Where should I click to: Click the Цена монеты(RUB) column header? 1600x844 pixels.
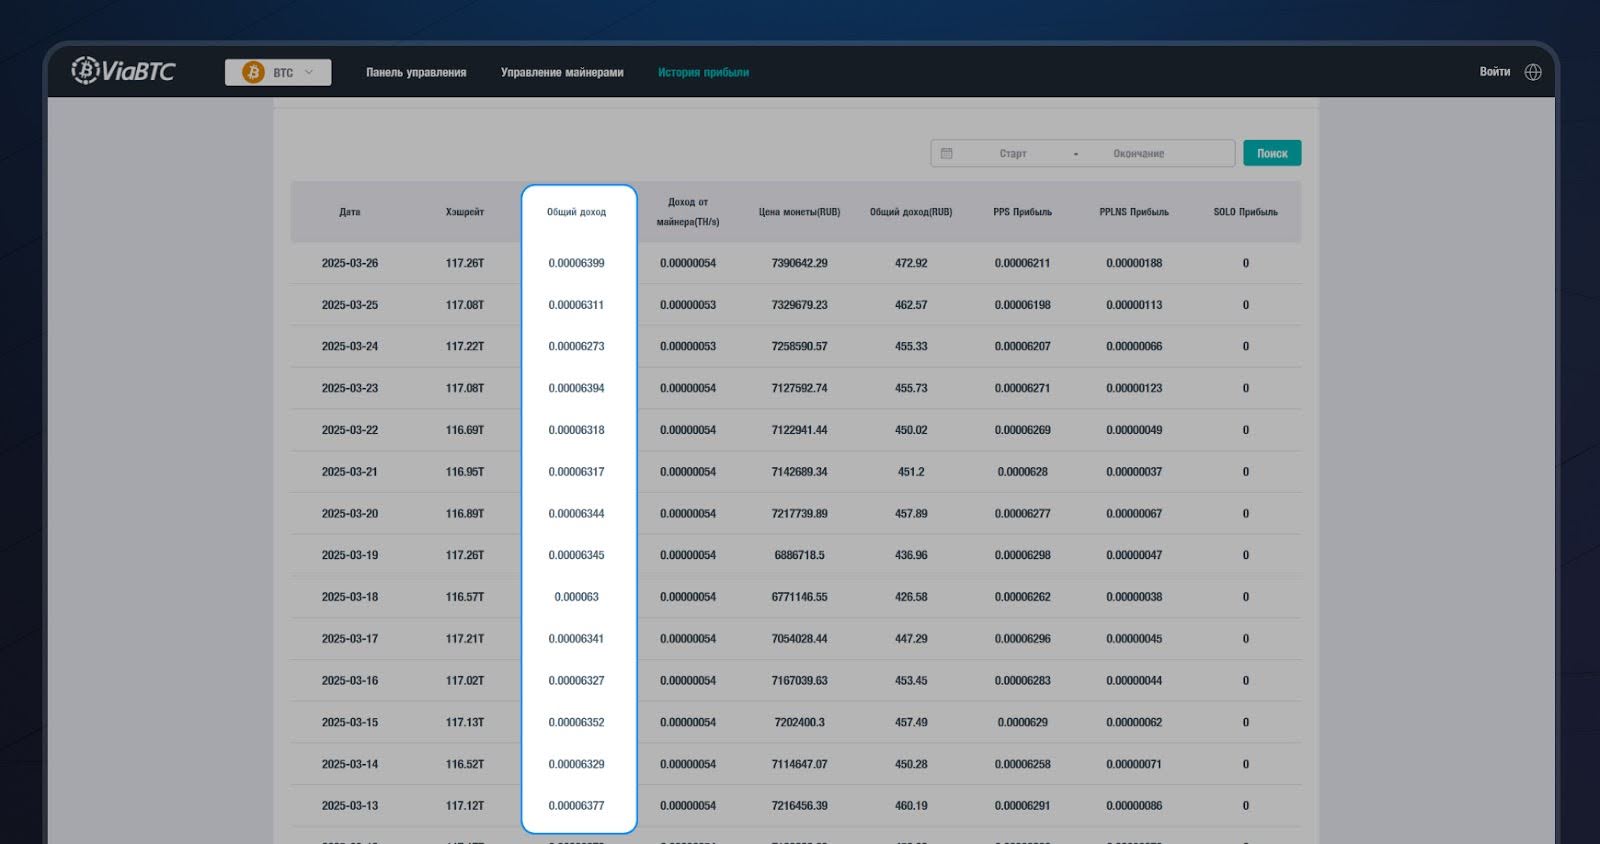[x=799, y=212]
